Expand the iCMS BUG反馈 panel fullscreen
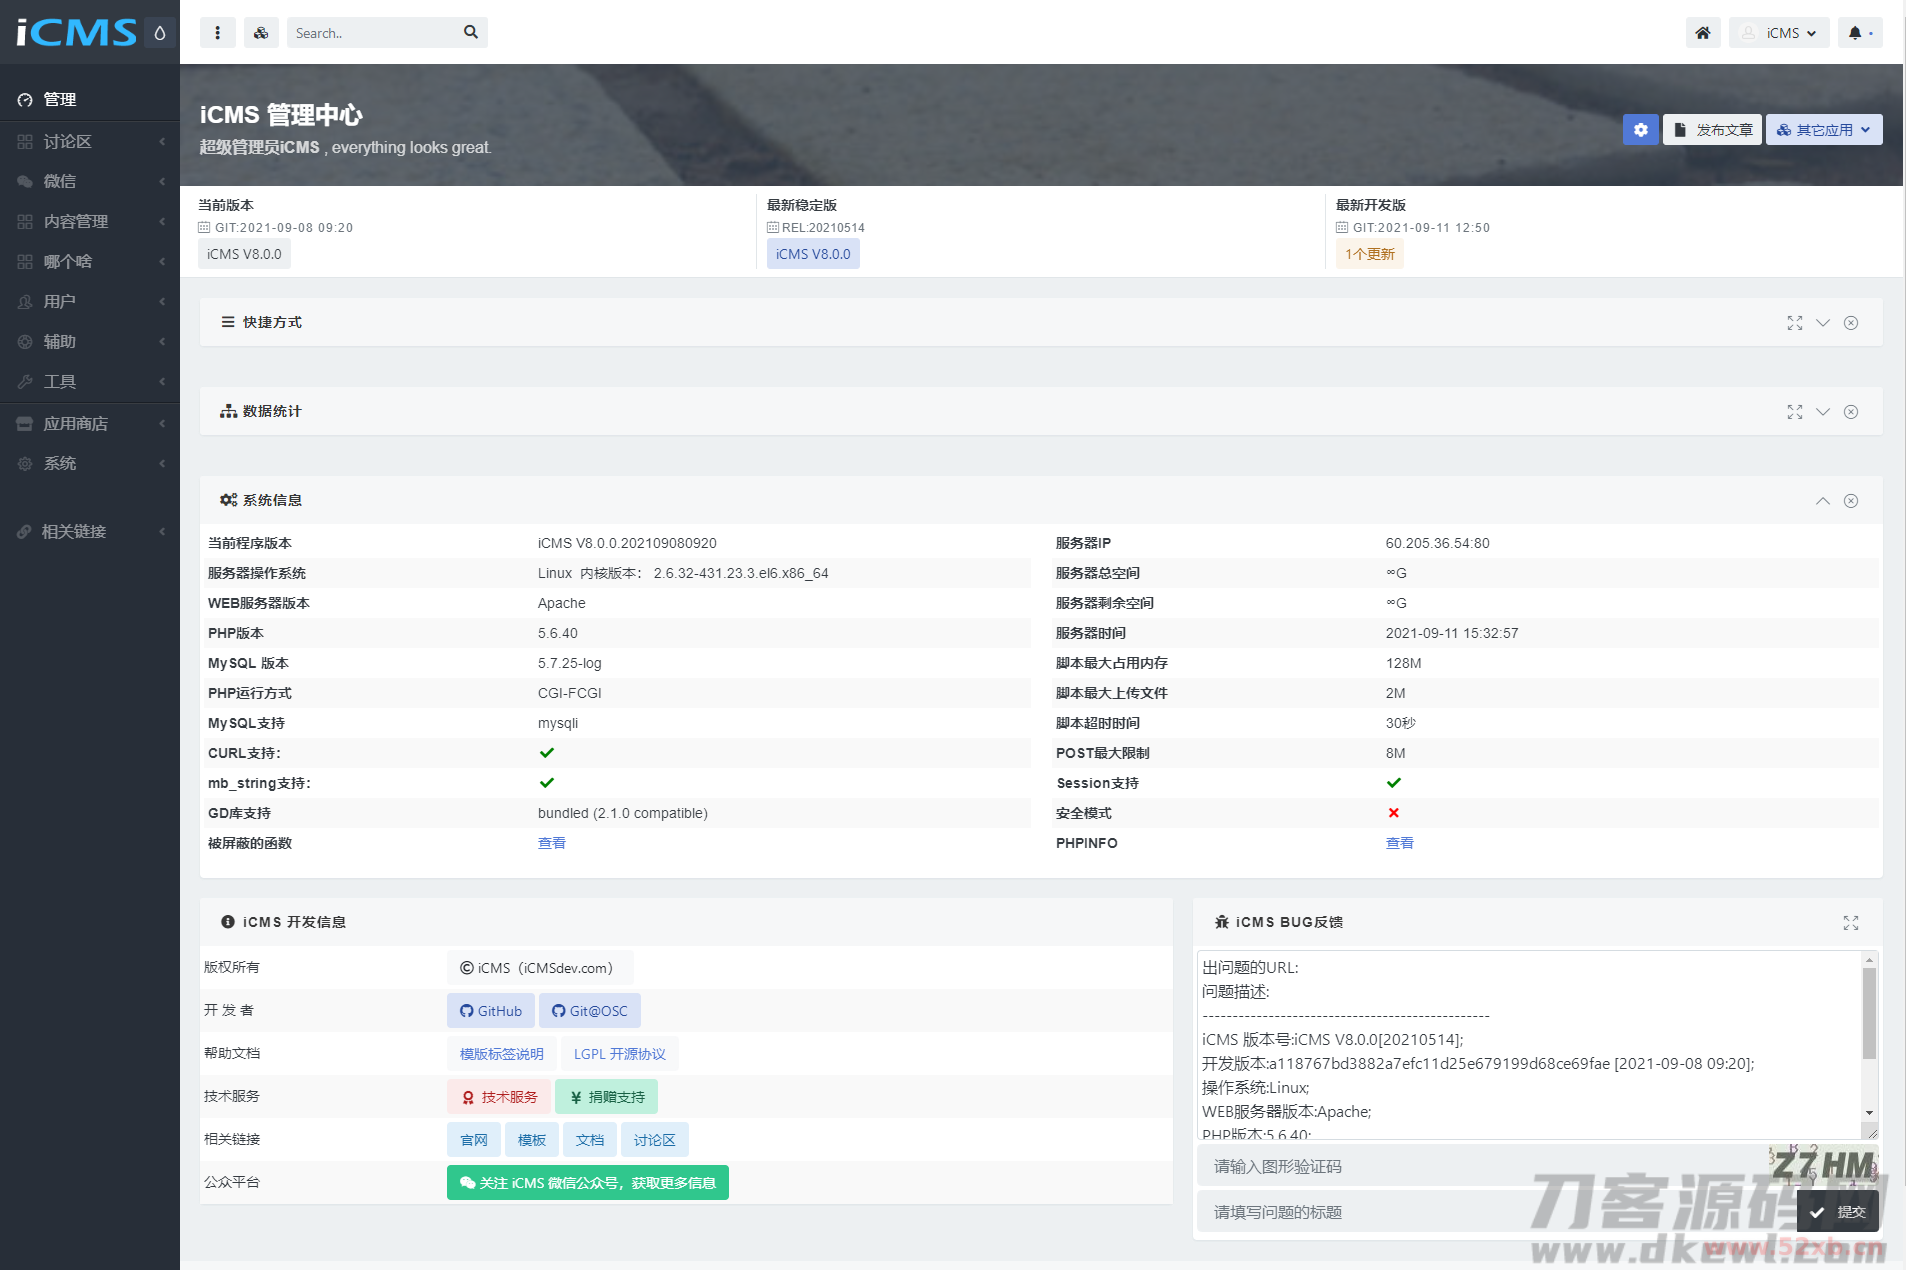1906x1270 pixels. [x=1851, y=923]
